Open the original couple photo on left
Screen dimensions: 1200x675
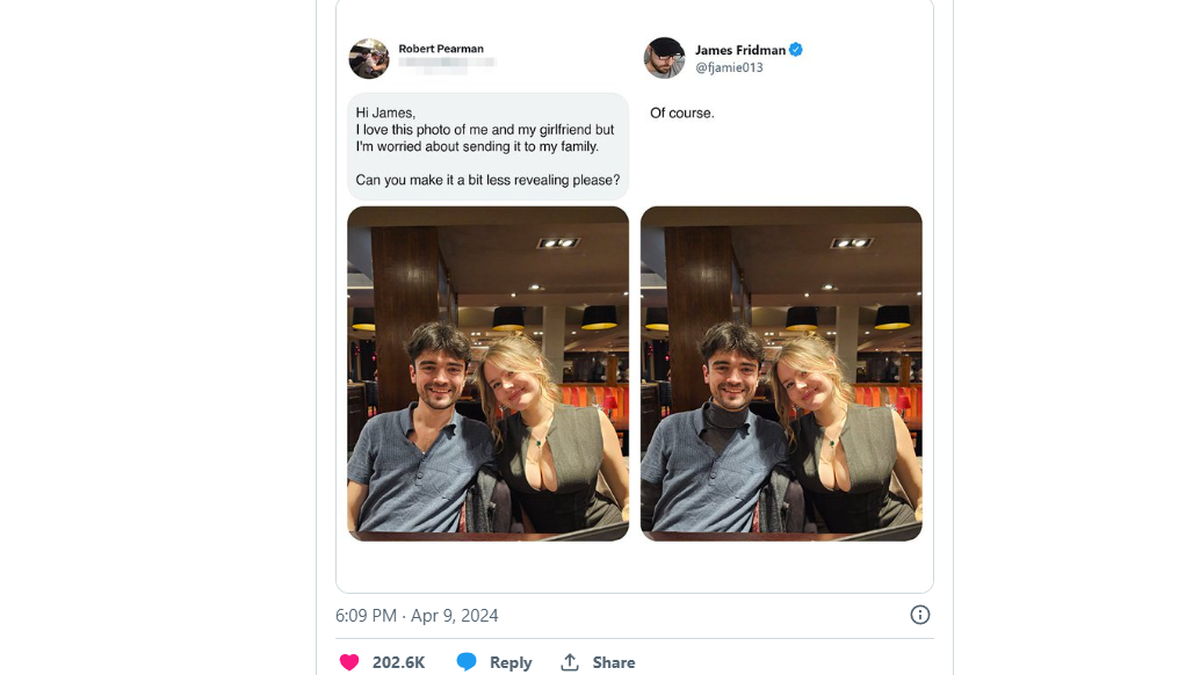click(488, 373)
